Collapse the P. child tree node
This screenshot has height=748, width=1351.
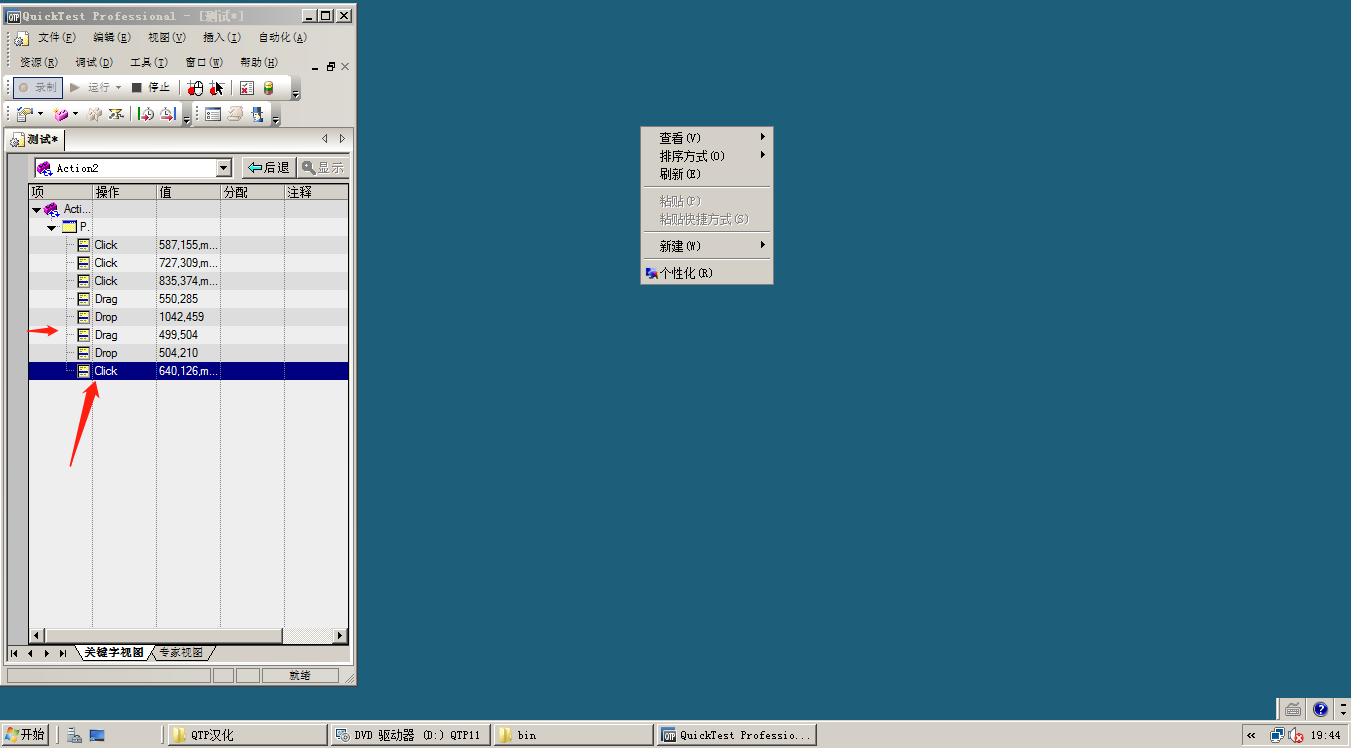tap(51, 228)
